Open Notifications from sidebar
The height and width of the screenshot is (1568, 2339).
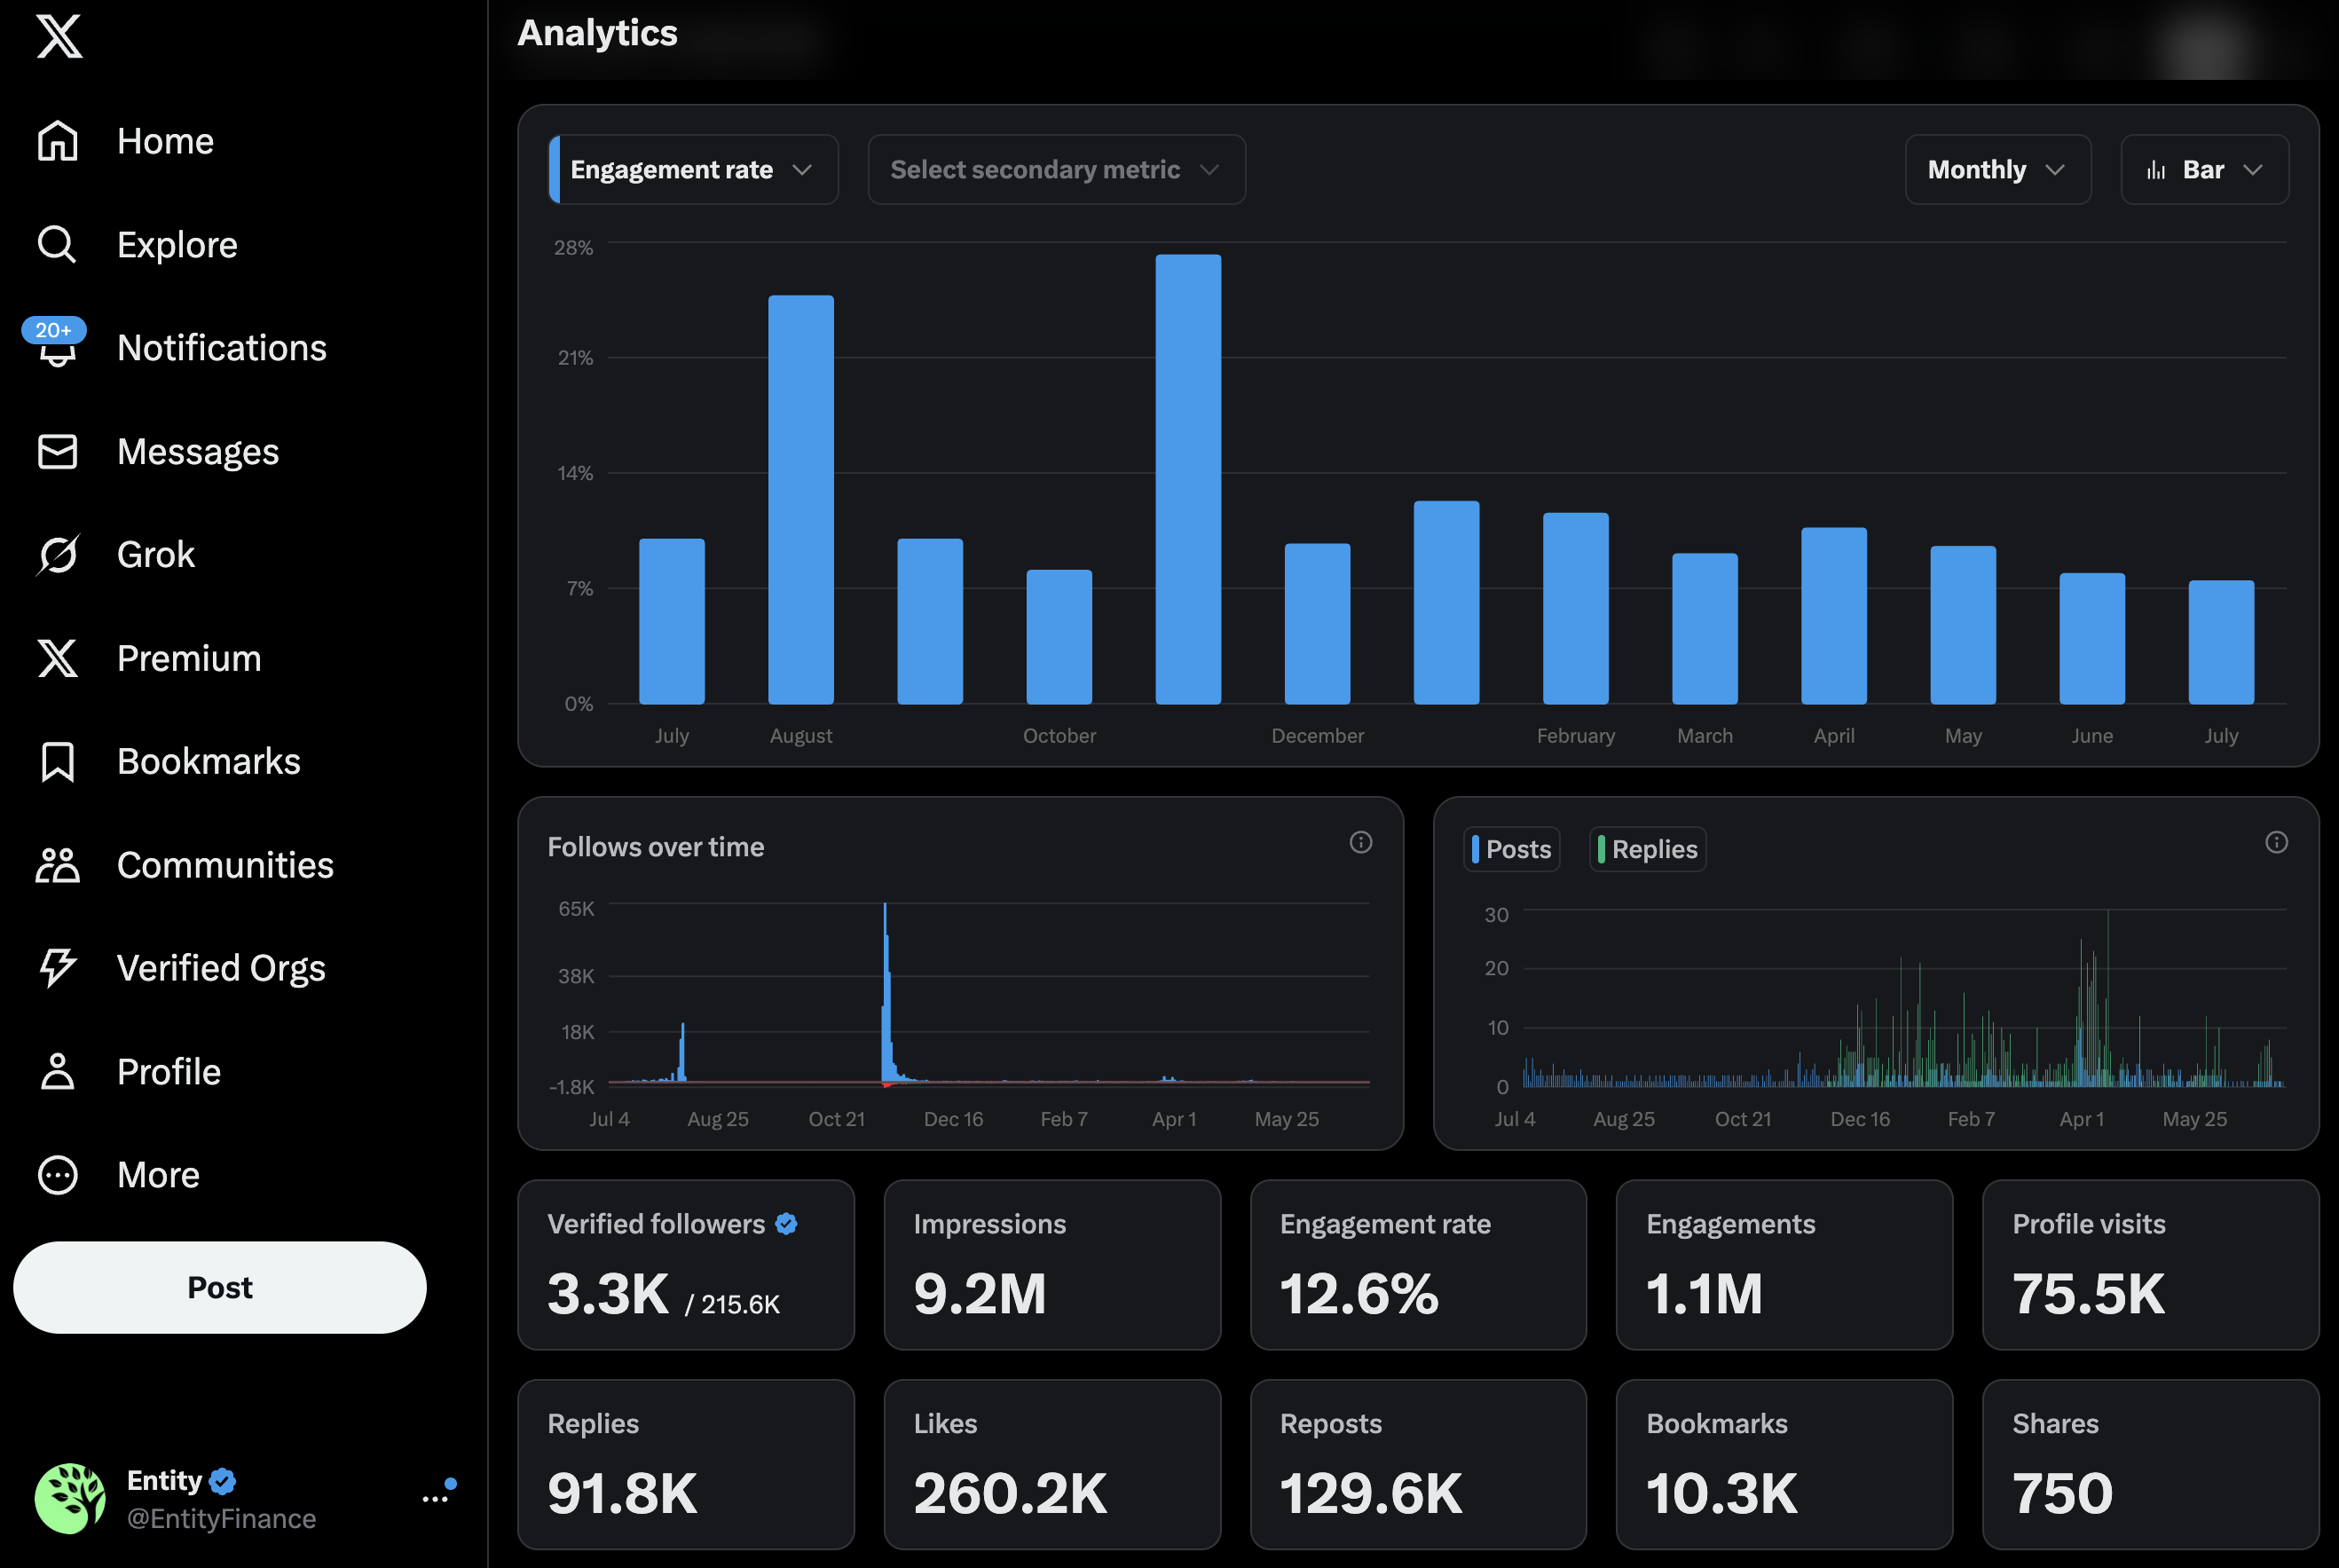(x=222, y=348)
